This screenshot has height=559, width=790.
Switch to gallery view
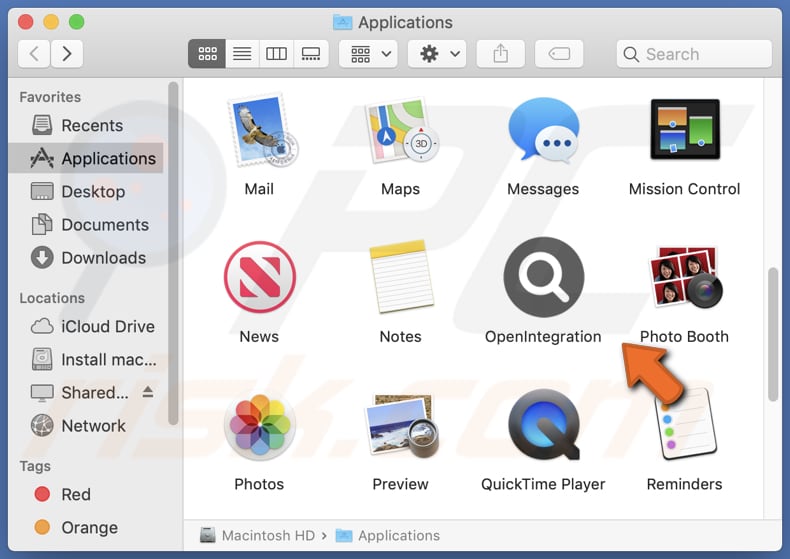[x=311, y=53]
